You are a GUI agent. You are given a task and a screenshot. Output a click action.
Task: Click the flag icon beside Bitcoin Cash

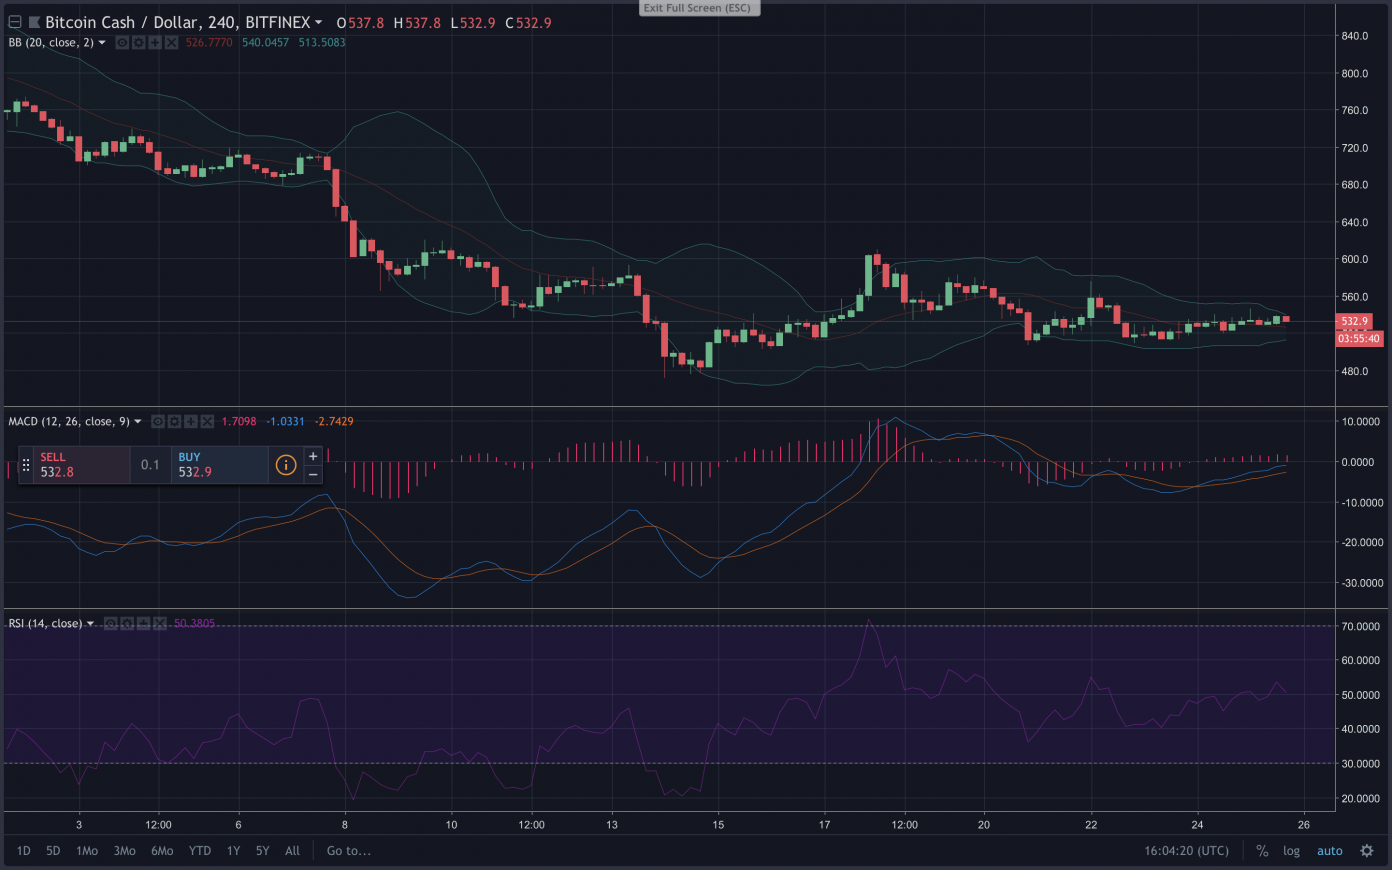(x=35, y=22)
